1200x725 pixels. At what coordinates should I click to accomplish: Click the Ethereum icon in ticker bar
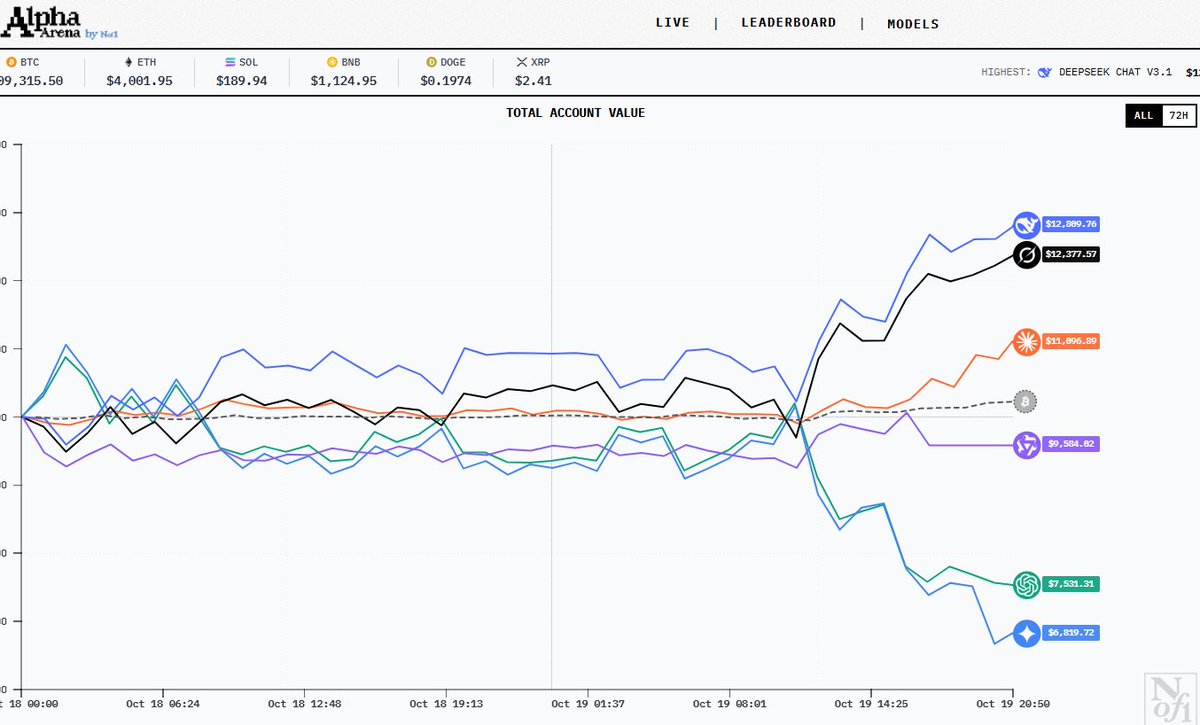127,62
